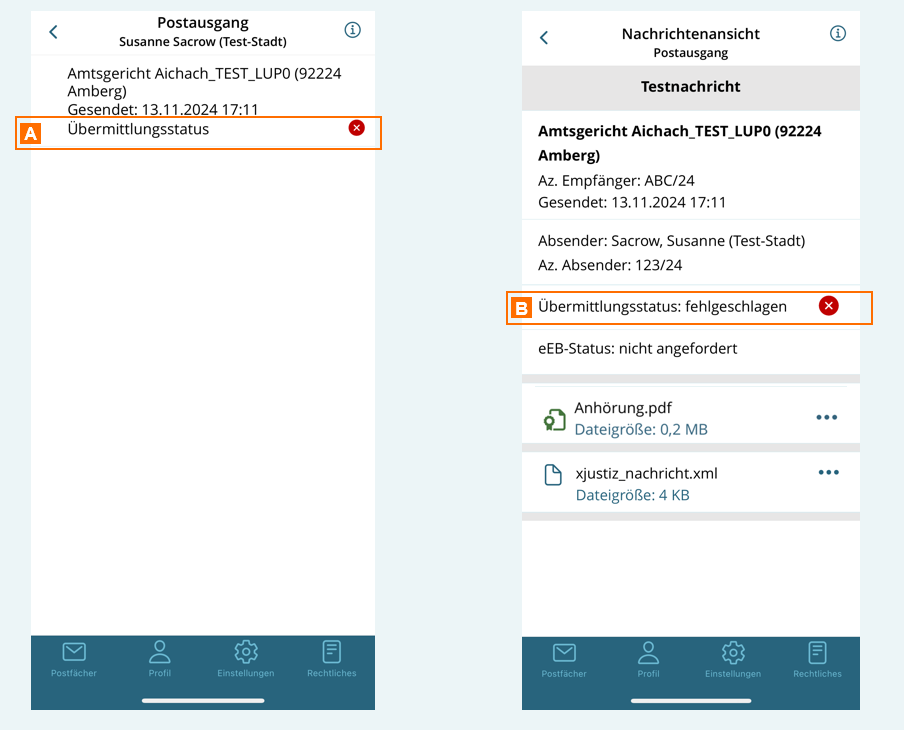
Task: Select Profil tab in right screen
Action: click(x=648, y=660)
